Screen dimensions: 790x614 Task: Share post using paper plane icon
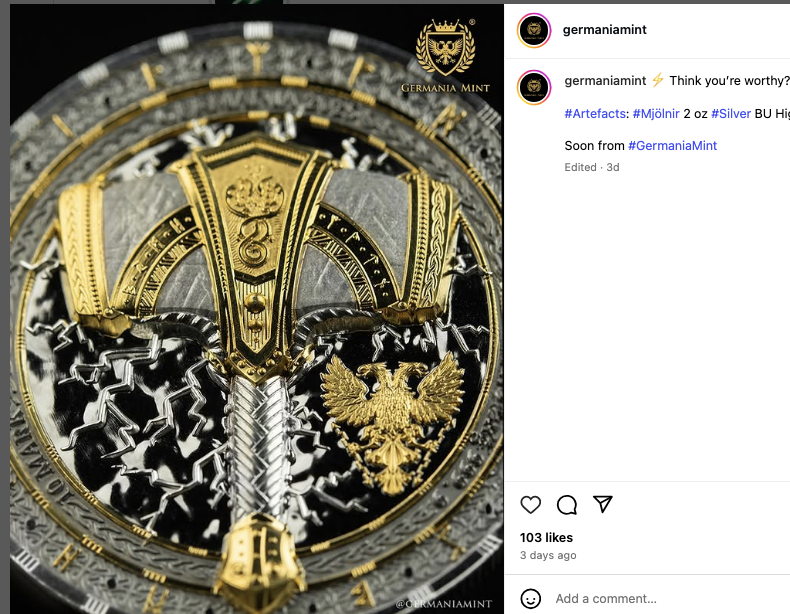603,504
